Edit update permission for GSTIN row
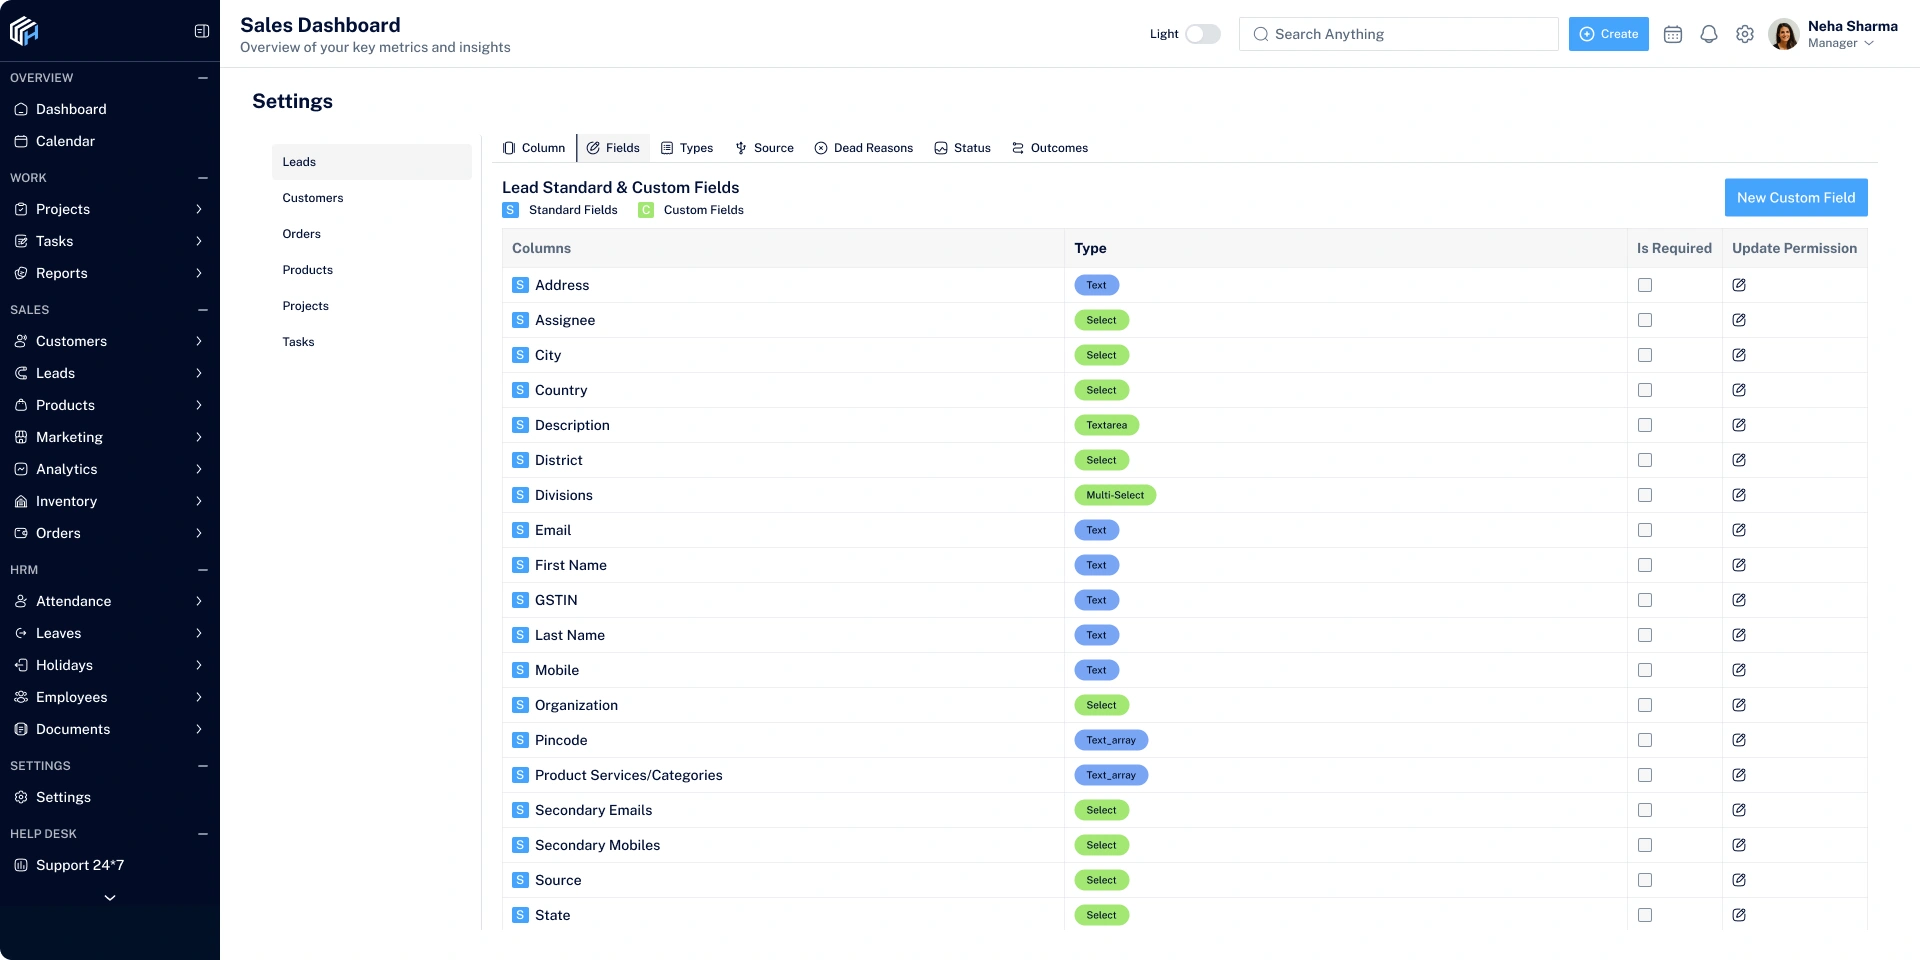This screenshot has width=1920, height=960. pos(1739,600)
